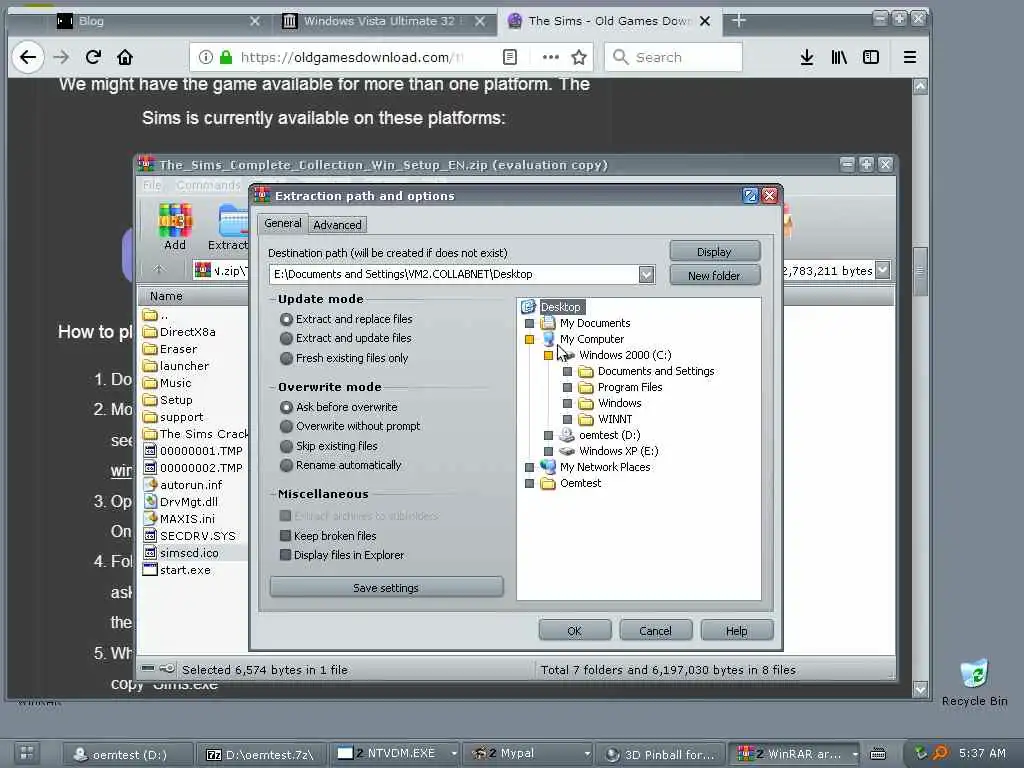Select Extract and update files option
Image resolution: width=1024 pixels, height=768 pixels.
click(346, 338)
